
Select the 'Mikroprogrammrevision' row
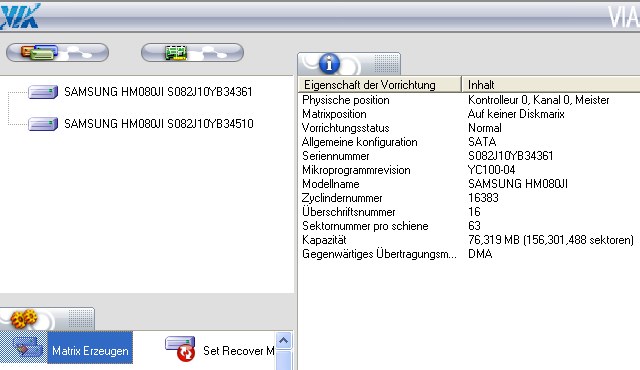469,170
